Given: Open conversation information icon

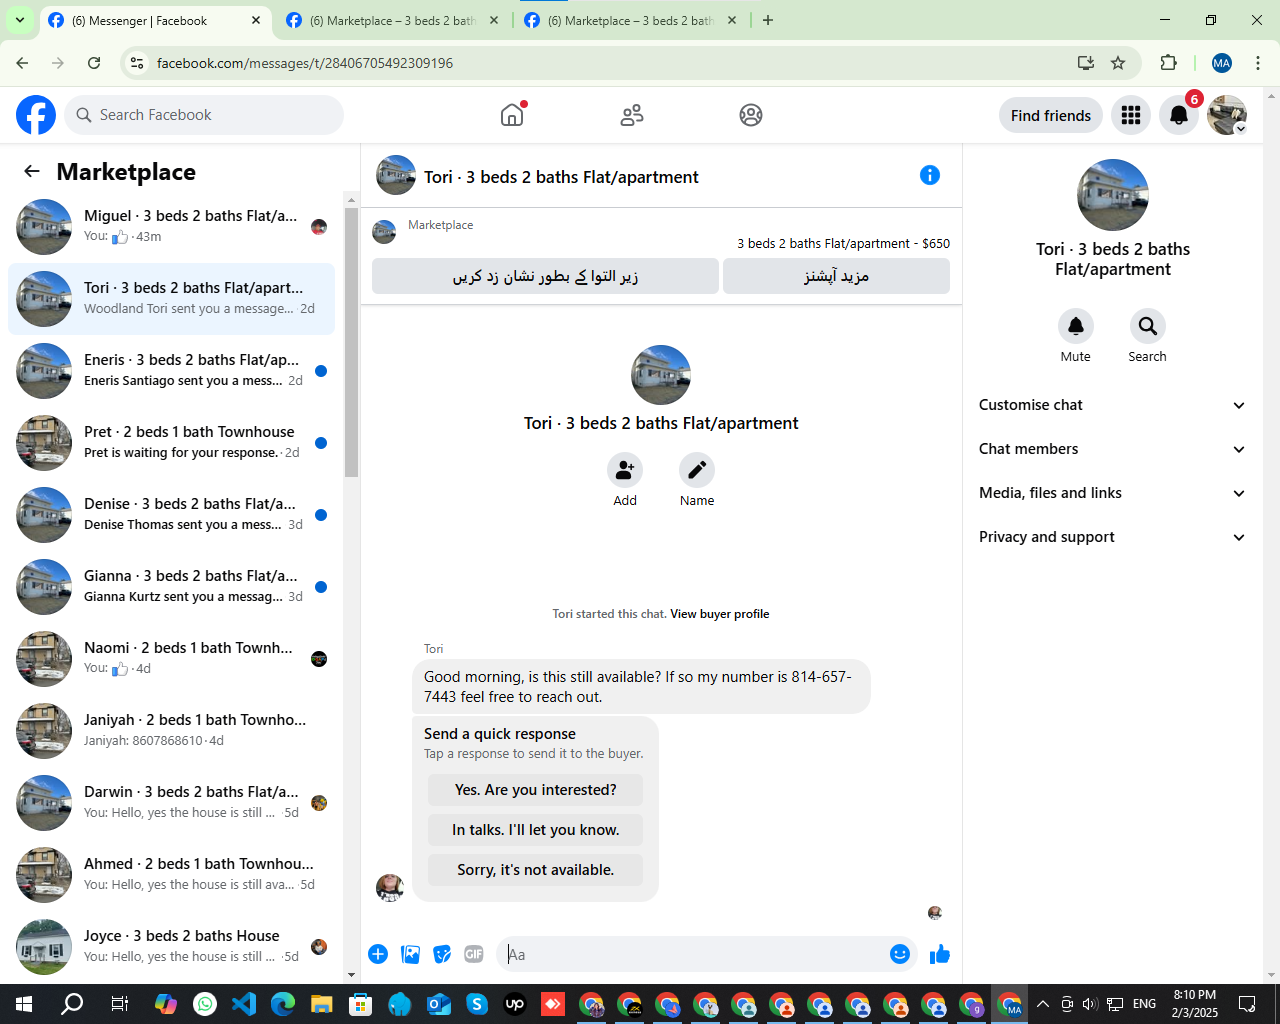Looking at the screenshot, I should tap(930, 175).
